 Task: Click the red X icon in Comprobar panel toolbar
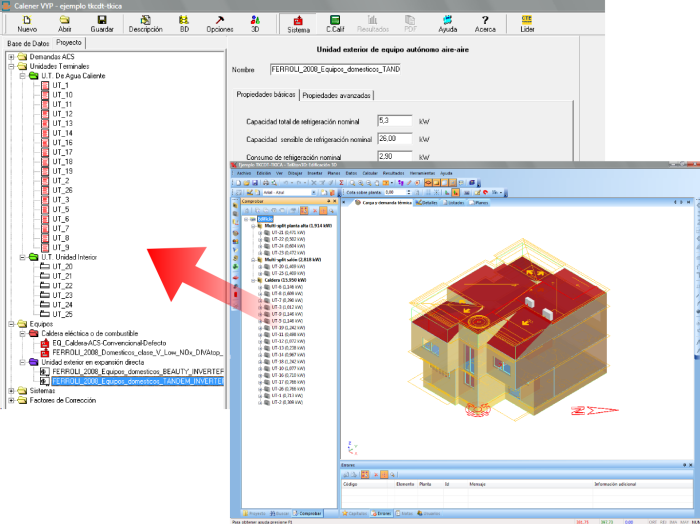pos(315,211)
